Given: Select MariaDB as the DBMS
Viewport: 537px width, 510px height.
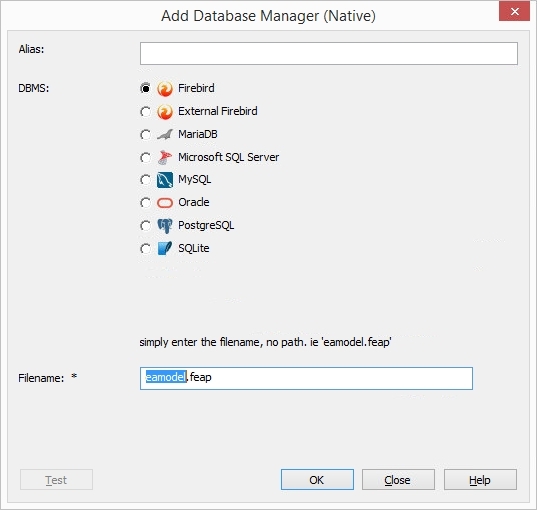Looking at the screenshot, I should pos(145,135).
